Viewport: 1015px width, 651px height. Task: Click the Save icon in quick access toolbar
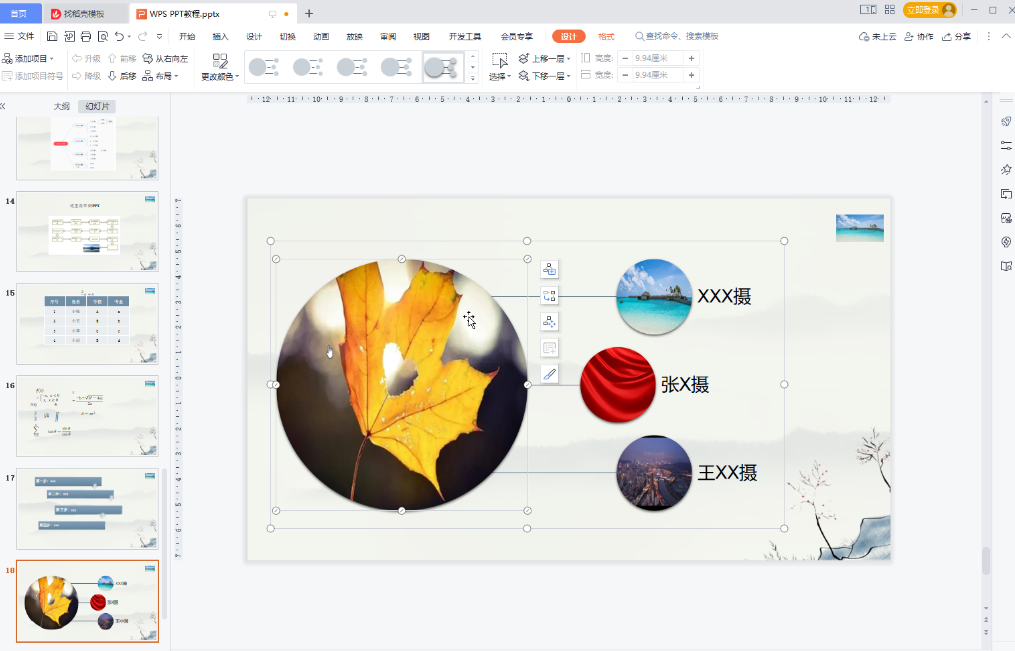pos(52,36)
